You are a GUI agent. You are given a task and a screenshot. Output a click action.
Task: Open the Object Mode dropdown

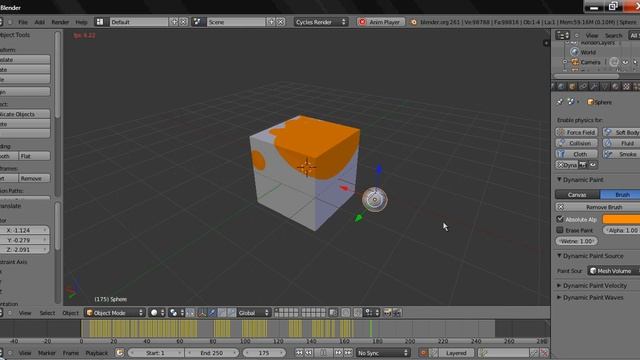(115, 313)
